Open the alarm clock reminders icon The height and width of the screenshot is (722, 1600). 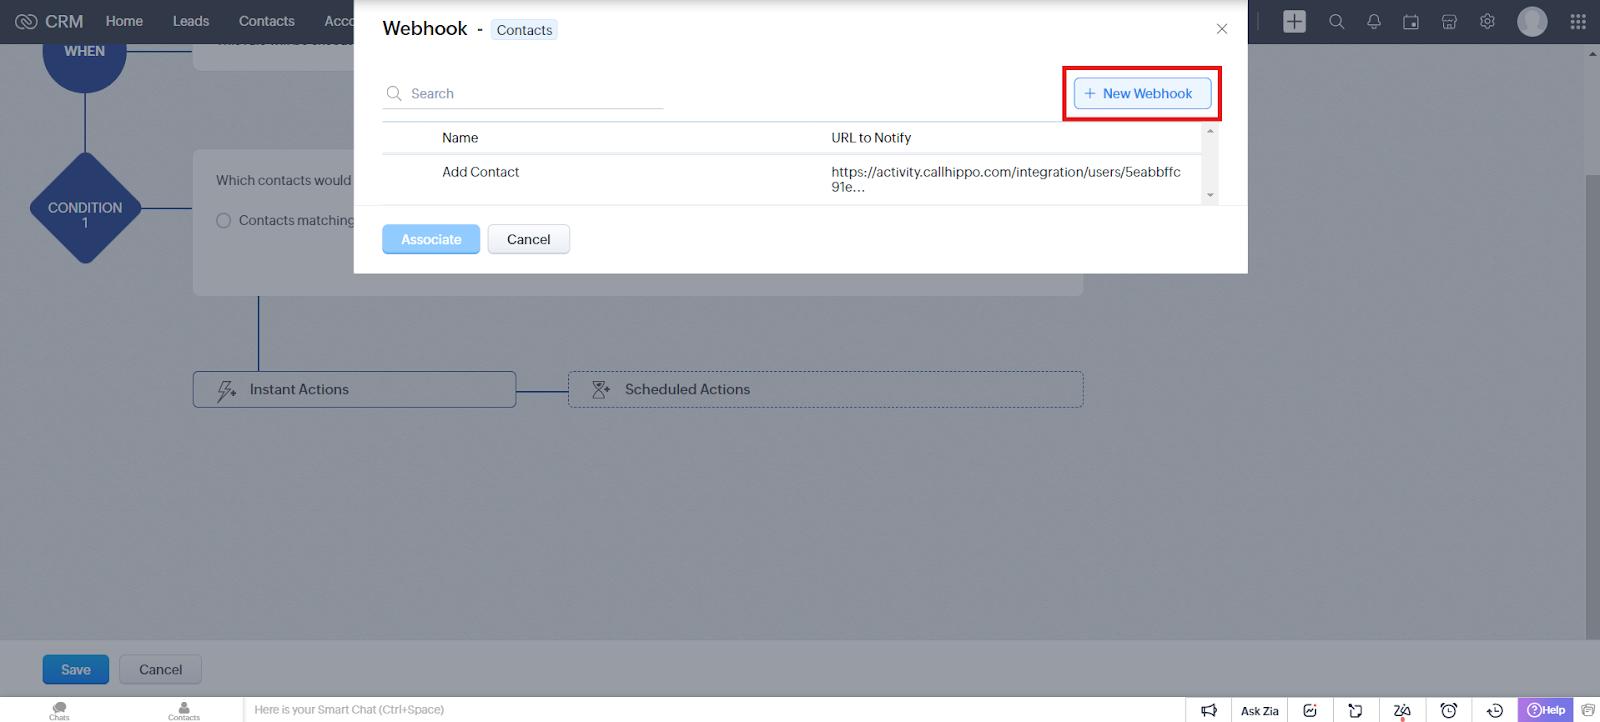[x=1448, y=710]
